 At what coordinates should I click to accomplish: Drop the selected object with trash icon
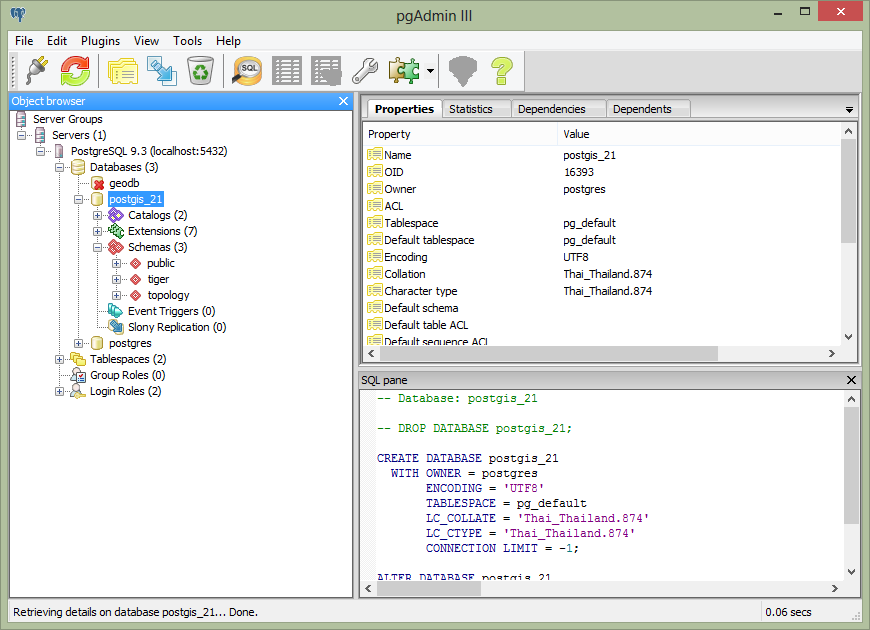pyautogui.click(x=200, y=70)
